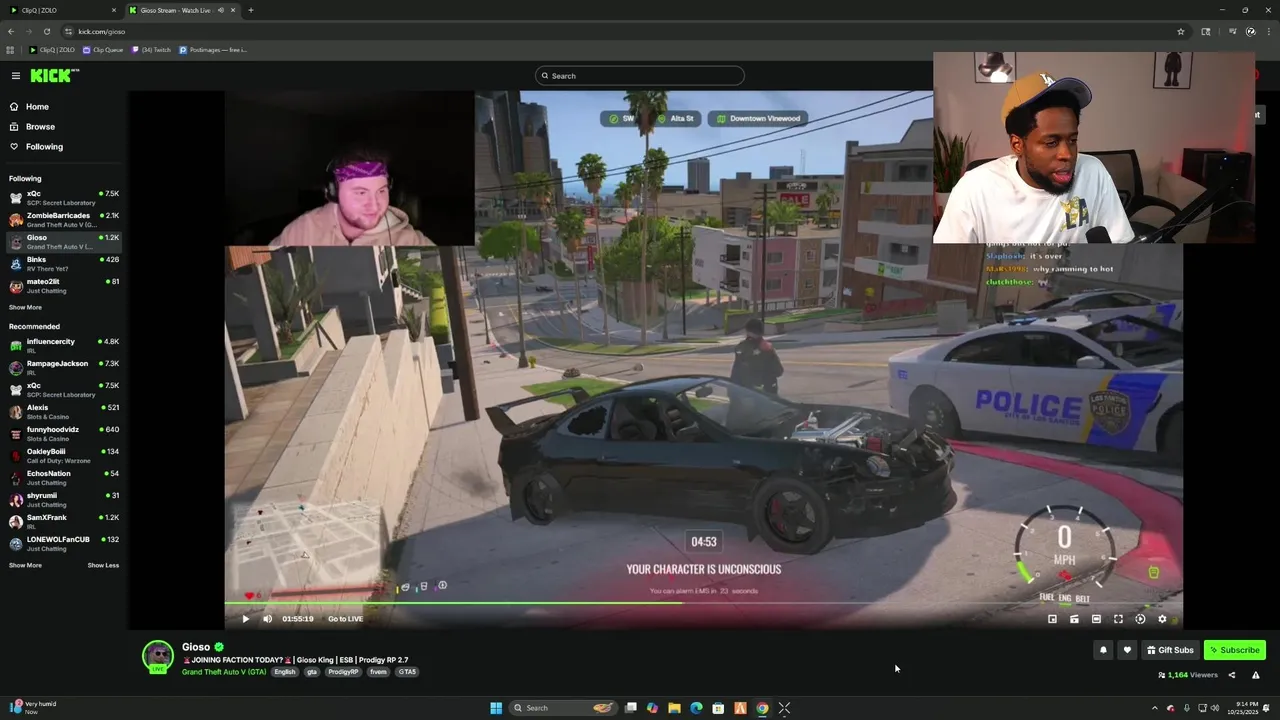Click the Gift Subs button
This screenshot has height=720, width=1280.
click(1170, 650)
